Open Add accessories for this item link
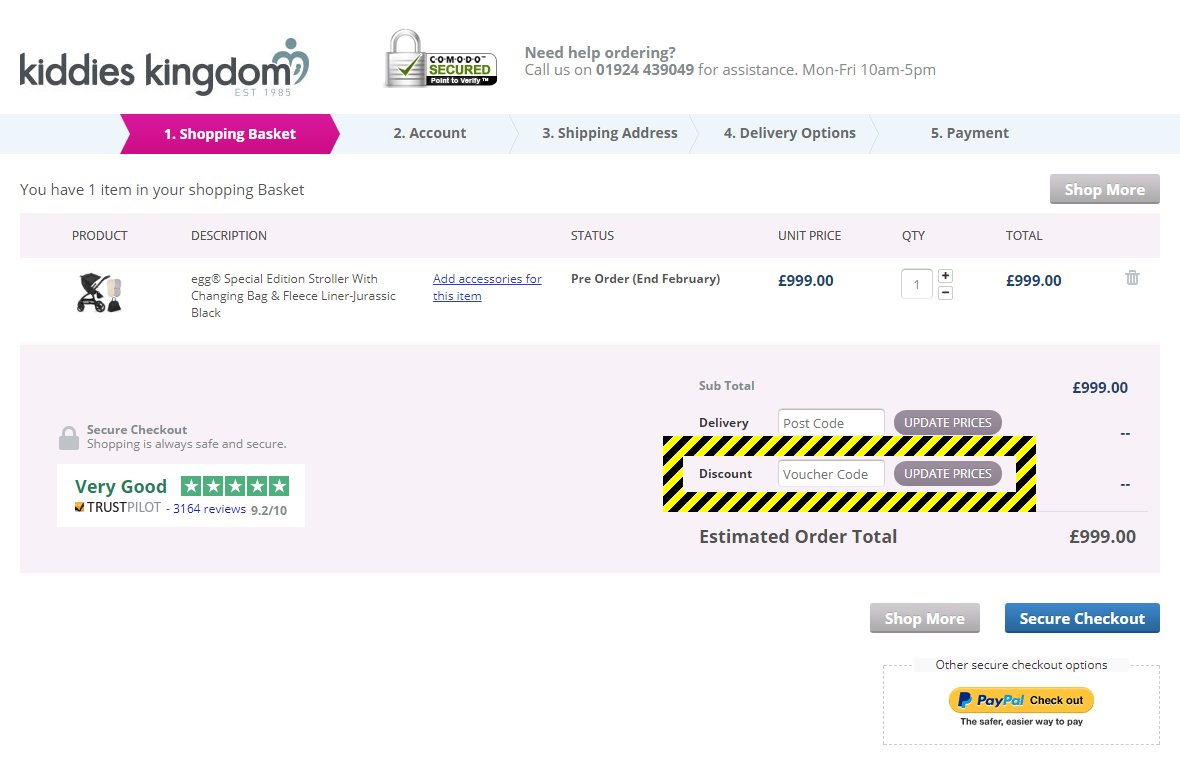The width and height of the screenshot is (1180, 760). click(487, 287)
